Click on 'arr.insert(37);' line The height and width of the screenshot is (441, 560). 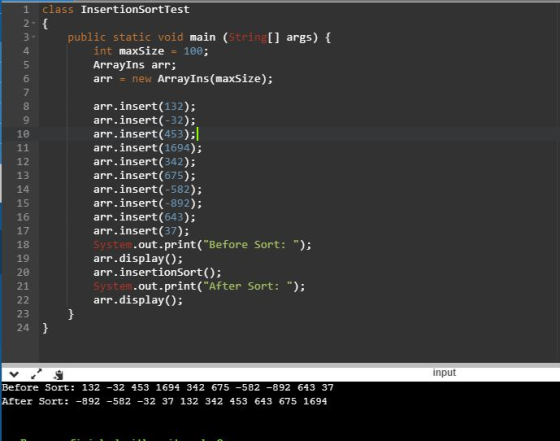point(141,231)
